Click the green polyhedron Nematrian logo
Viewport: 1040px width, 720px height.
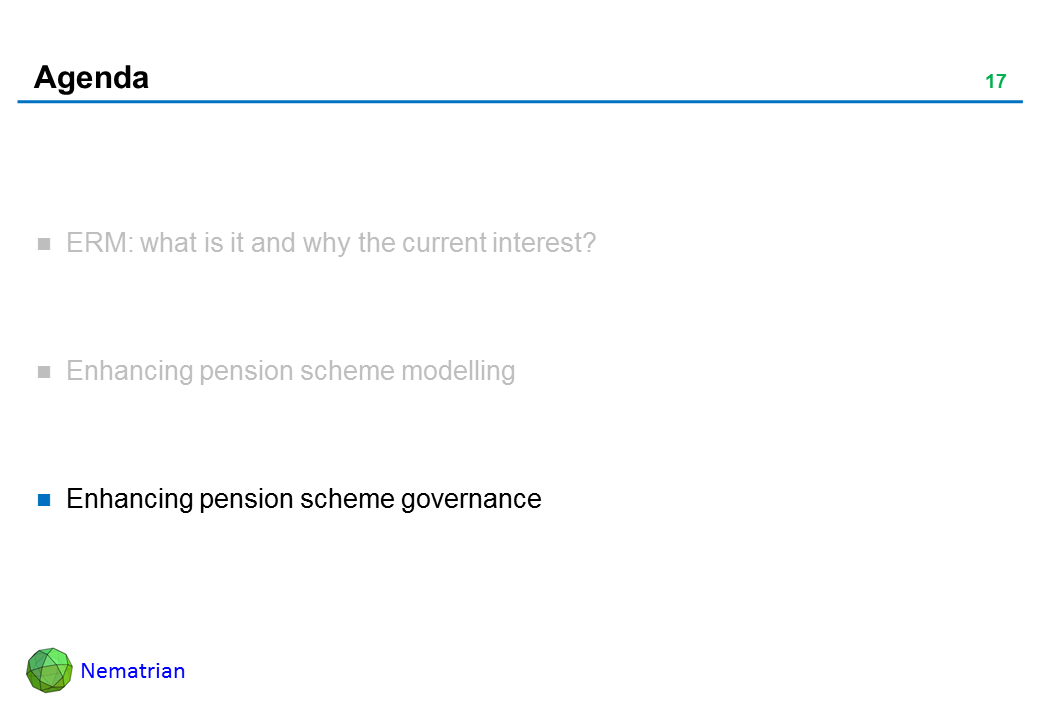pyautogui.click(x=49, y=670)
